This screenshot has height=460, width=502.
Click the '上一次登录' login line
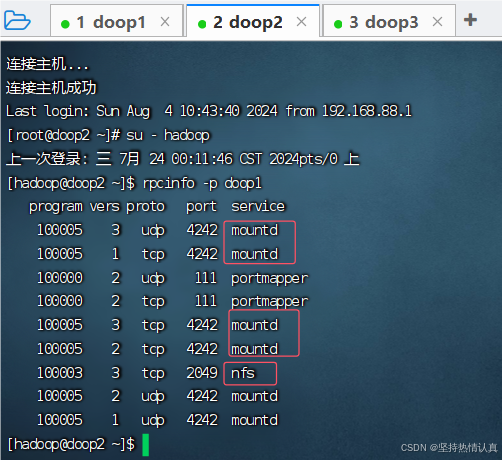click(x=183, y=159)
